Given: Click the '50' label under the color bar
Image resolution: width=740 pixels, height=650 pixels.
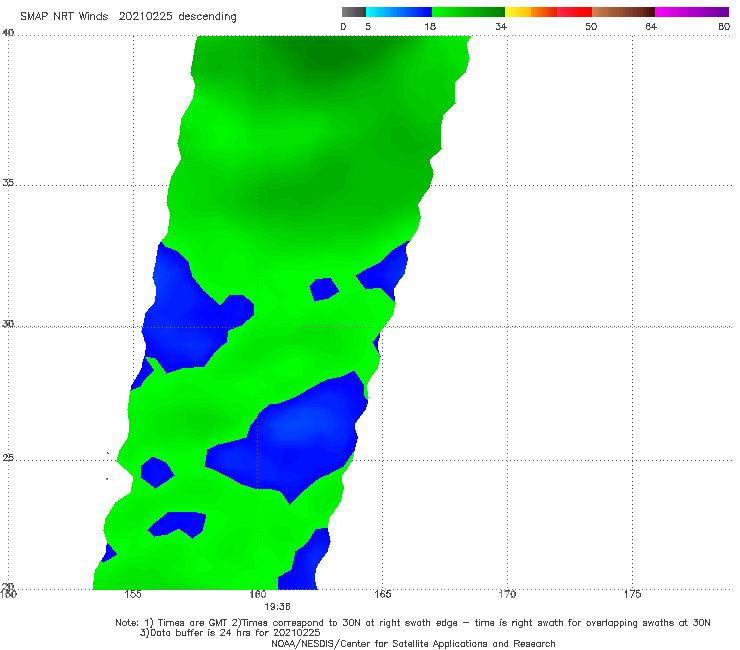Looking at the screenshot, I should point(591,26).
